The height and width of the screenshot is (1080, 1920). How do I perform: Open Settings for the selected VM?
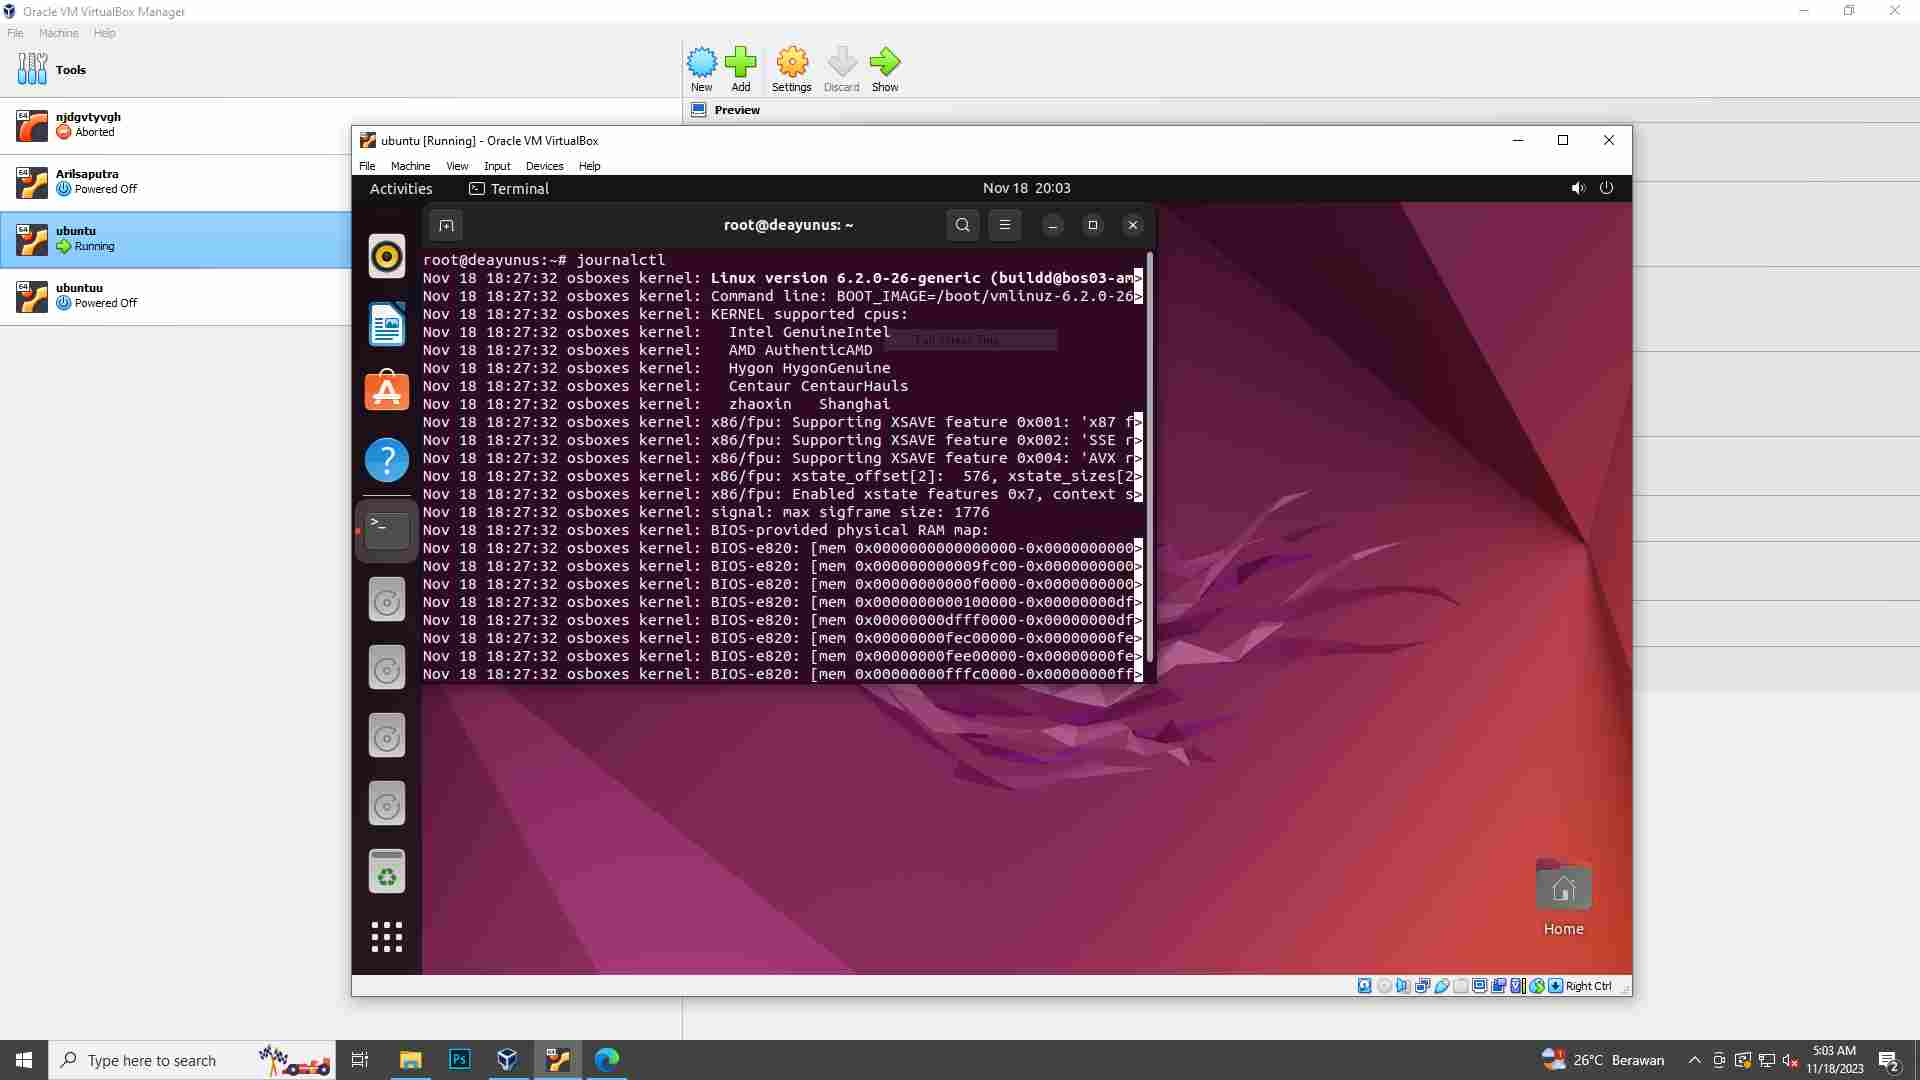pos(792,69)
